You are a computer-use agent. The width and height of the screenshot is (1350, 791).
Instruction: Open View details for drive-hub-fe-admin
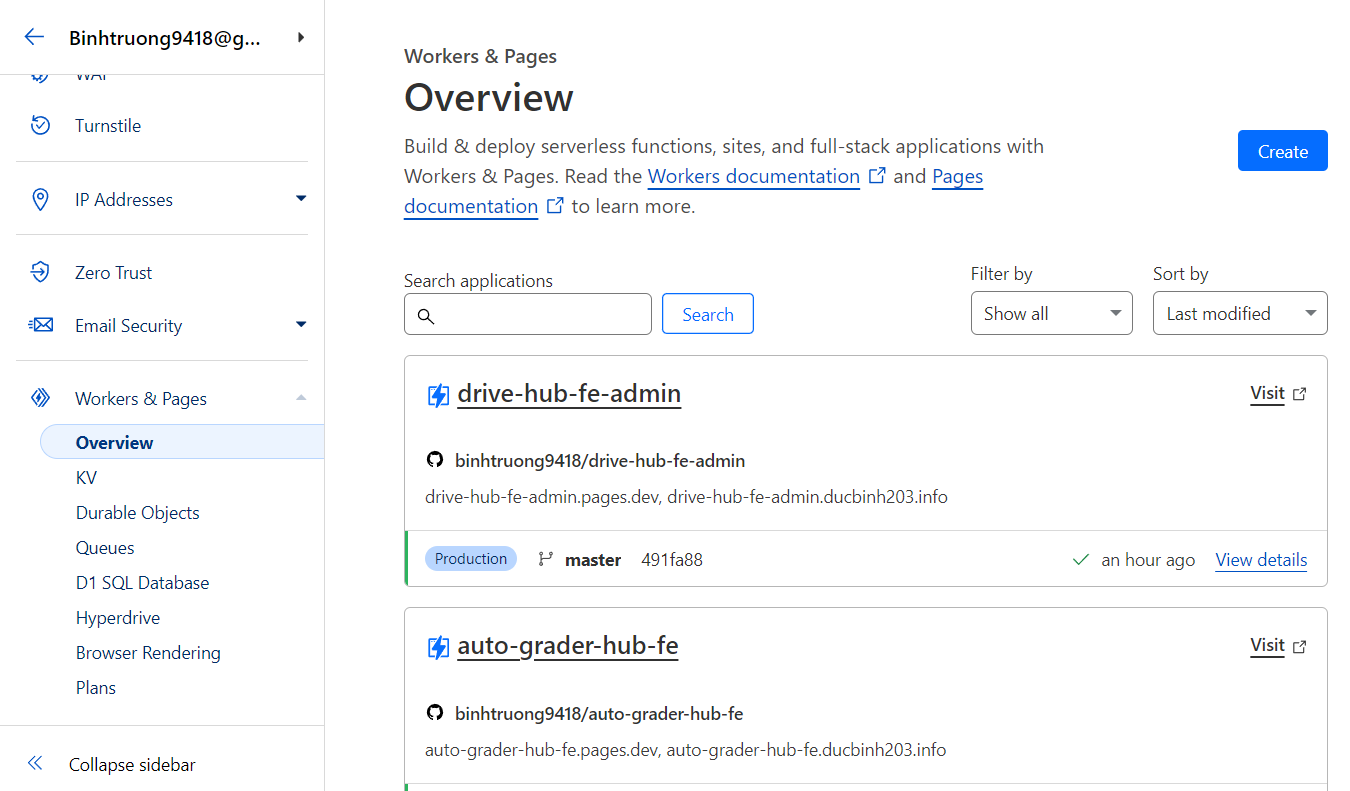click(1260, 560)
